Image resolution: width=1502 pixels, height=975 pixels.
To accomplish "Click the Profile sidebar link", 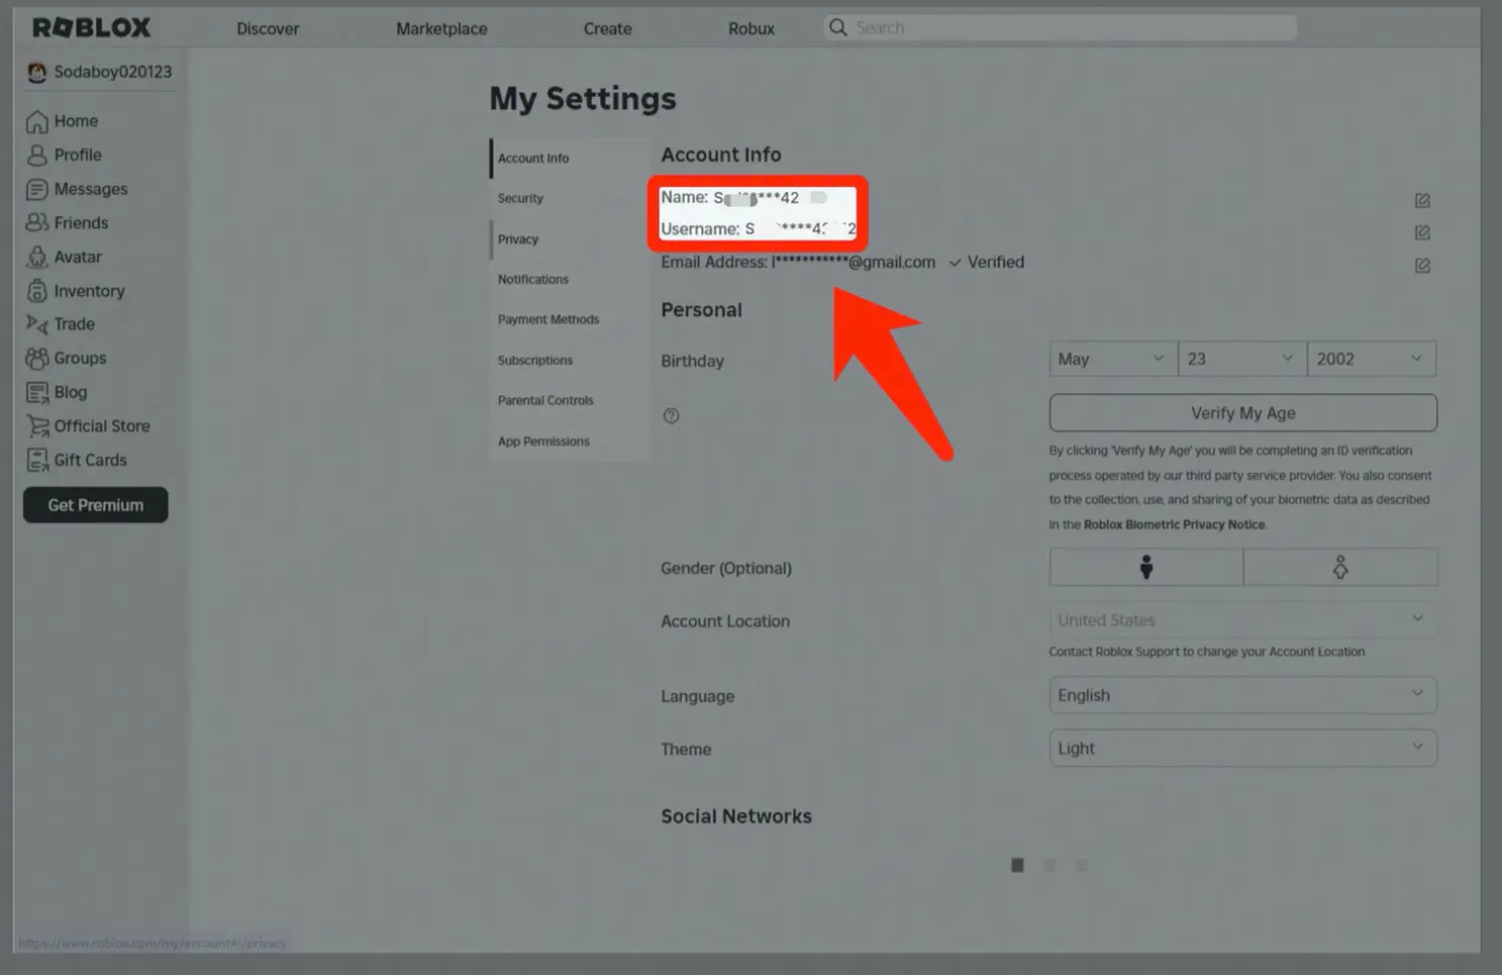I will (78, 155).
